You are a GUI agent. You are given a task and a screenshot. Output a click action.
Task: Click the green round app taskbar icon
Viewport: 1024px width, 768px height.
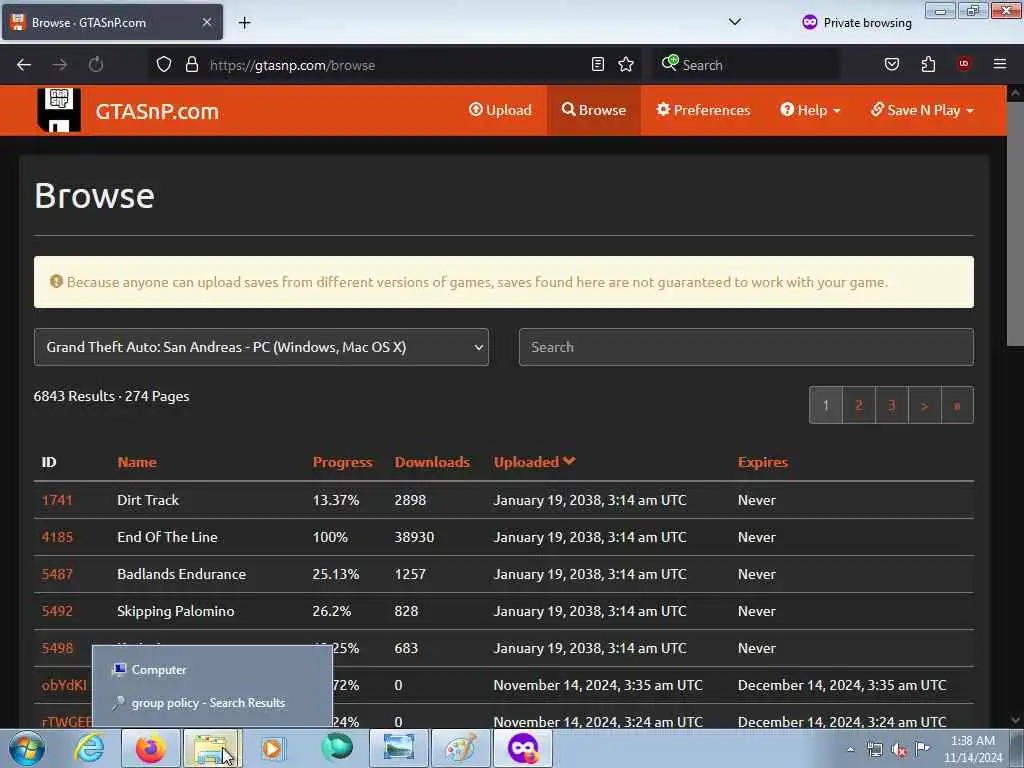(x=336, y=748)
